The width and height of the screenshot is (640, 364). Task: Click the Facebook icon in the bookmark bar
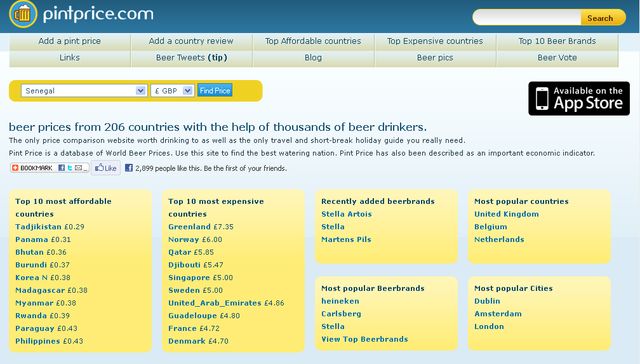(x=61, y=168)
